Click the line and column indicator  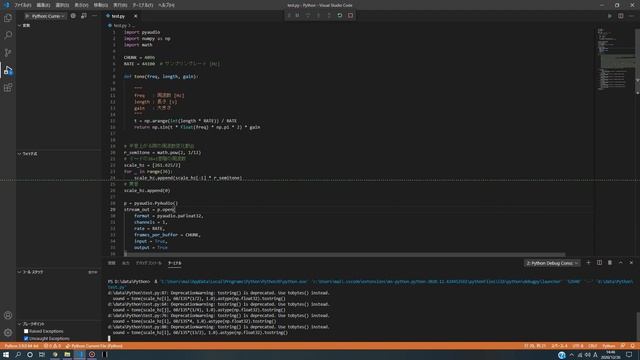535,346
